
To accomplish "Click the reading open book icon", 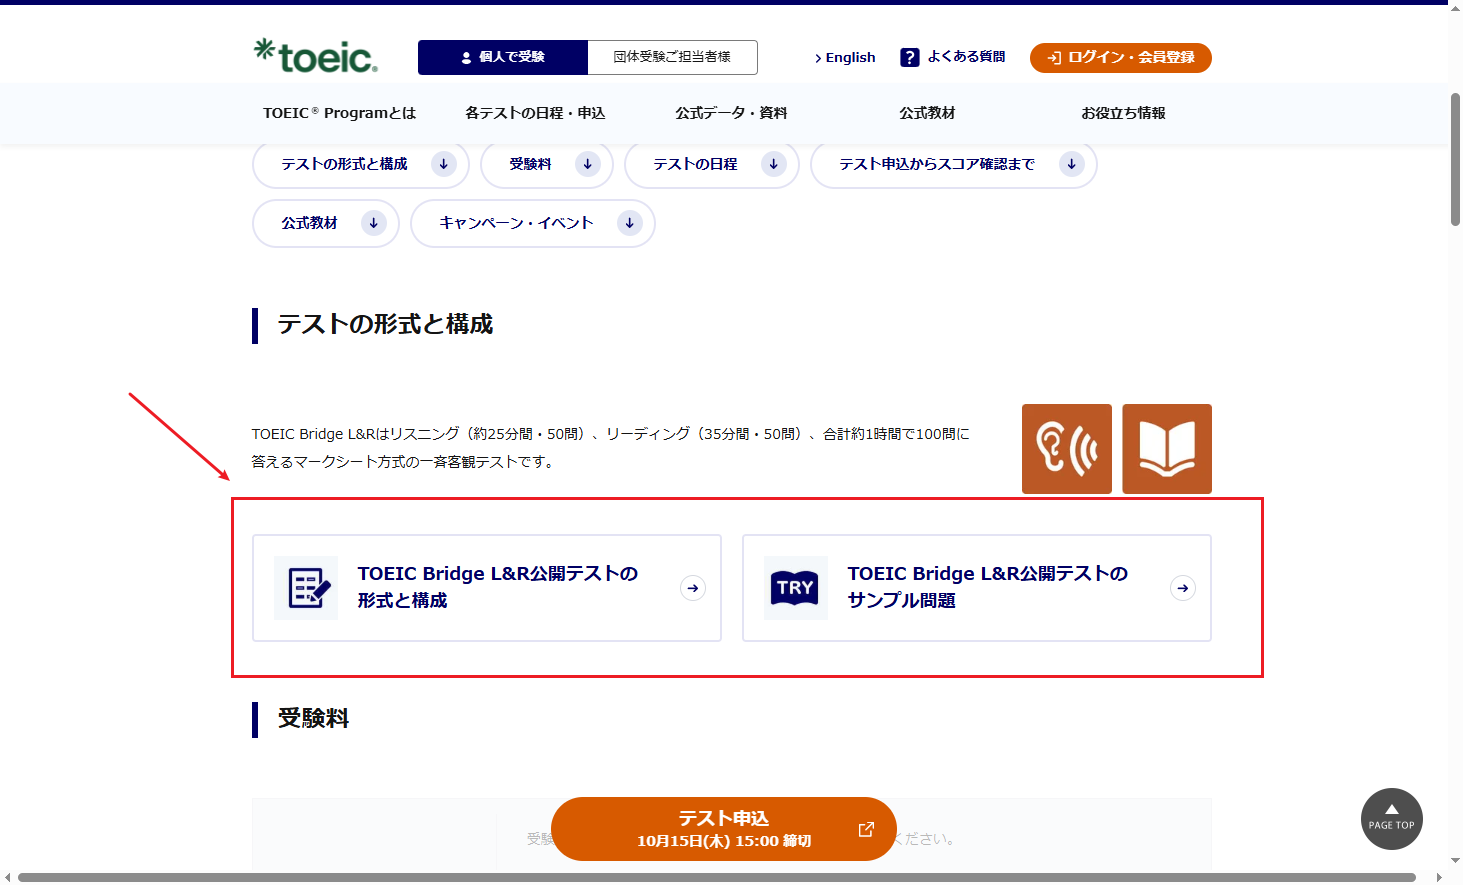I will pos(1167,449).
